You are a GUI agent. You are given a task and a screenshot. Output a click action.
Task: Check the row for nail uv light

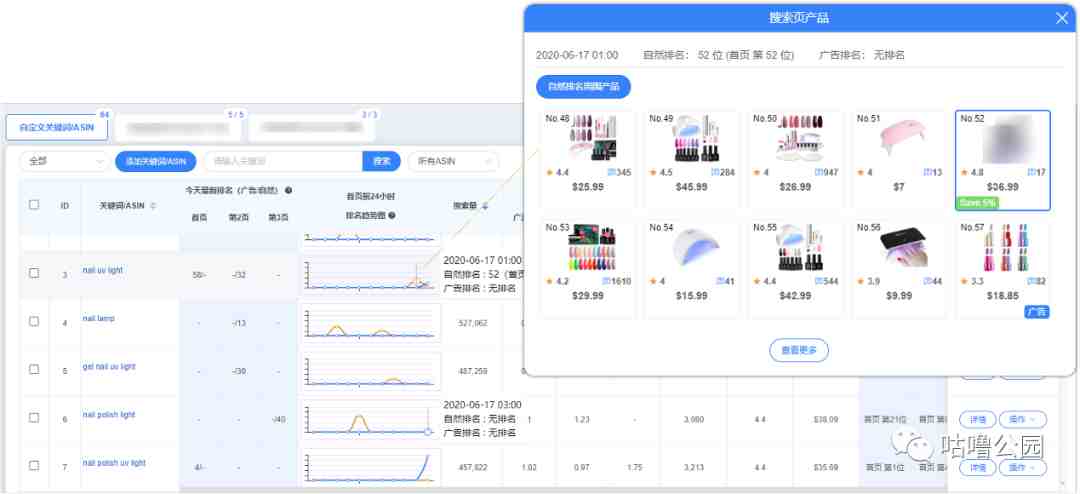pos(34,273)
